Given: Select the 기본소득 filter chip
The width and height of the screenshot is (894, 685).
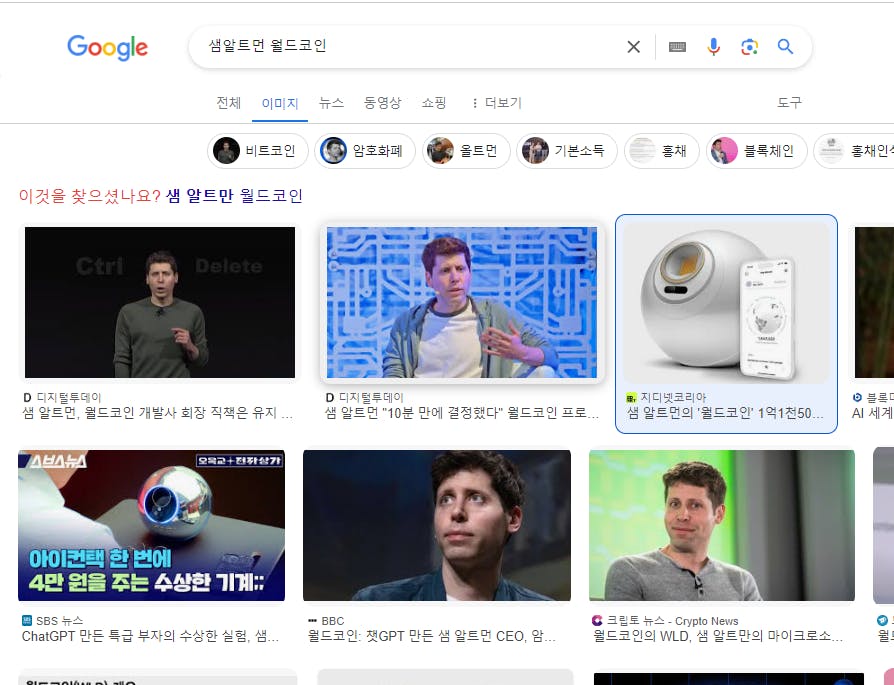Looking at the screenshot, I should tap(567, 151).
